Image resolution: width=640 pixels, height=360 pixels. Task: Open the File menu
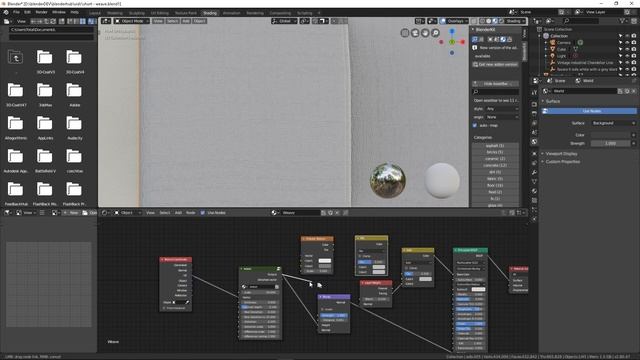coord(16,12)
